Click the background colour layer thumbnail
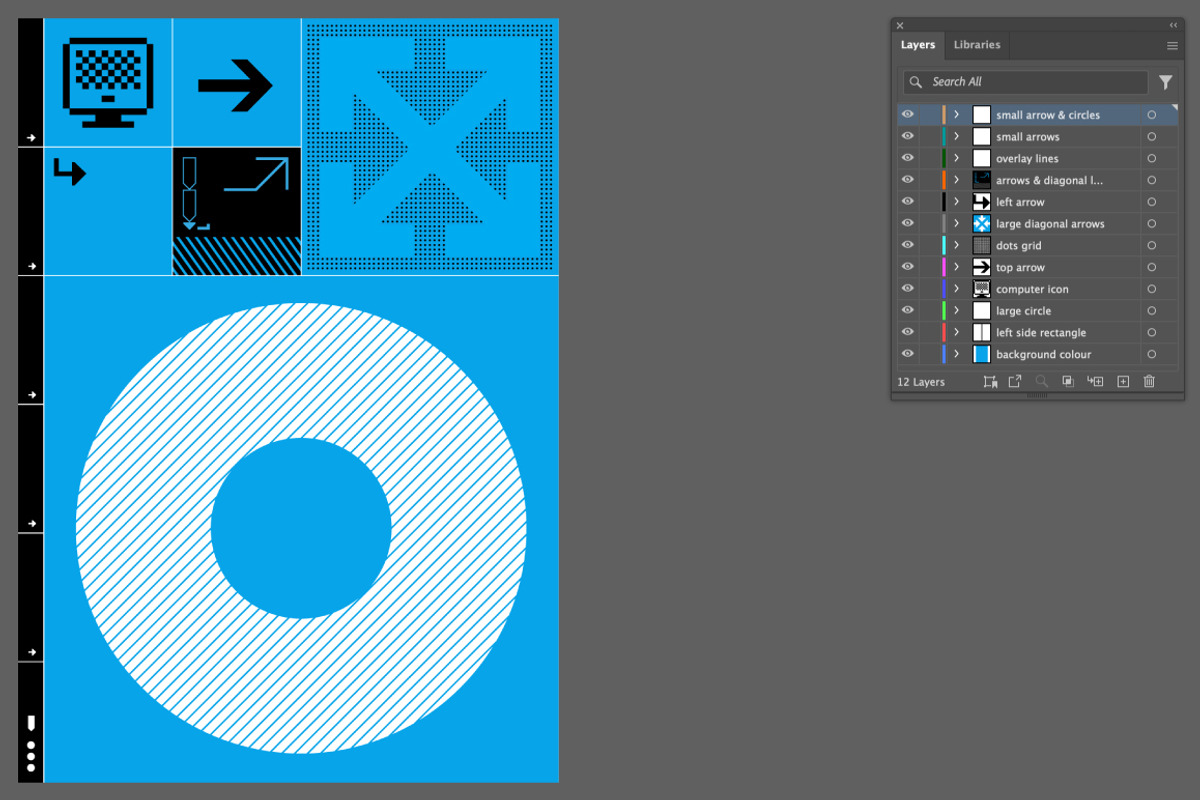Viewport: 1200px width, 800px height. coord(982,354)
